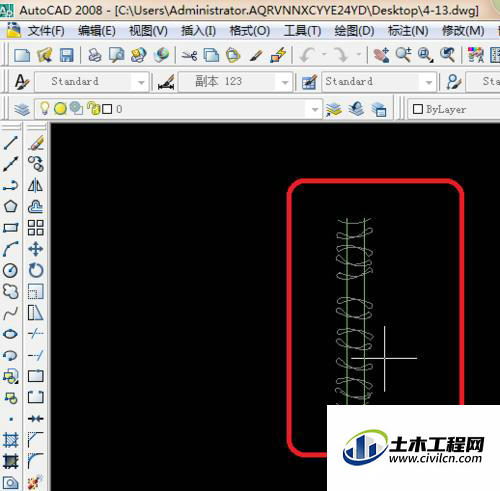This screenshot has height=491, width=500.
Task: Select the Break at Point tool
Action: [x=36, y=377]
